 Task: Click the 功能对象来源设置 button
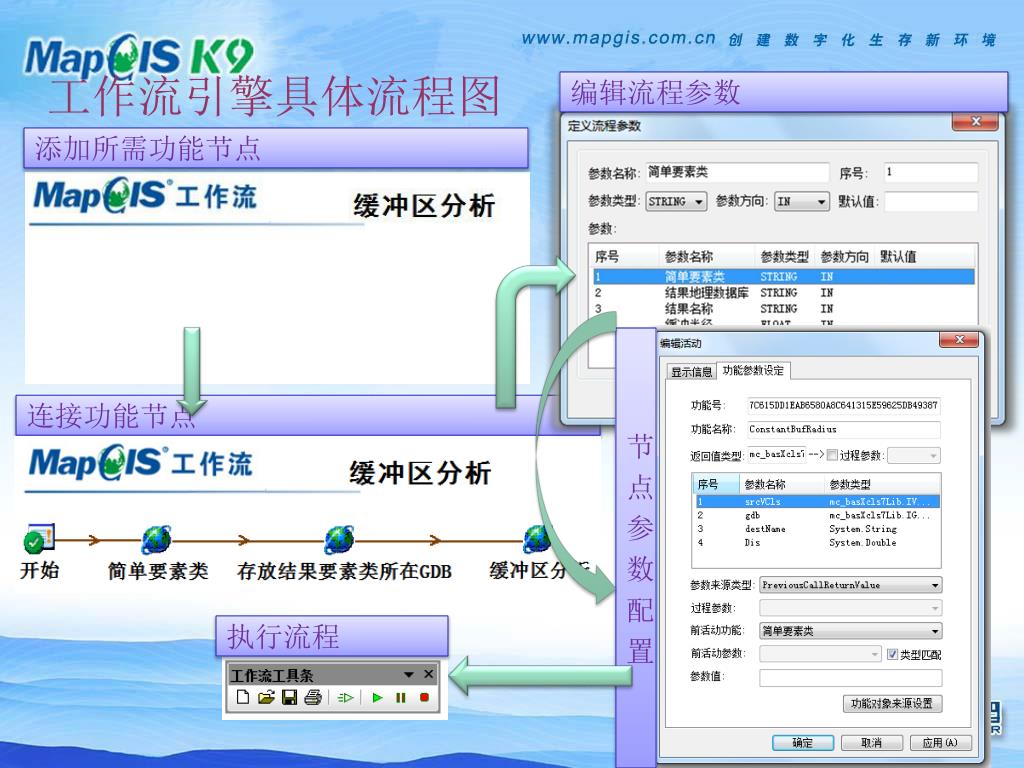pos(892,703)
